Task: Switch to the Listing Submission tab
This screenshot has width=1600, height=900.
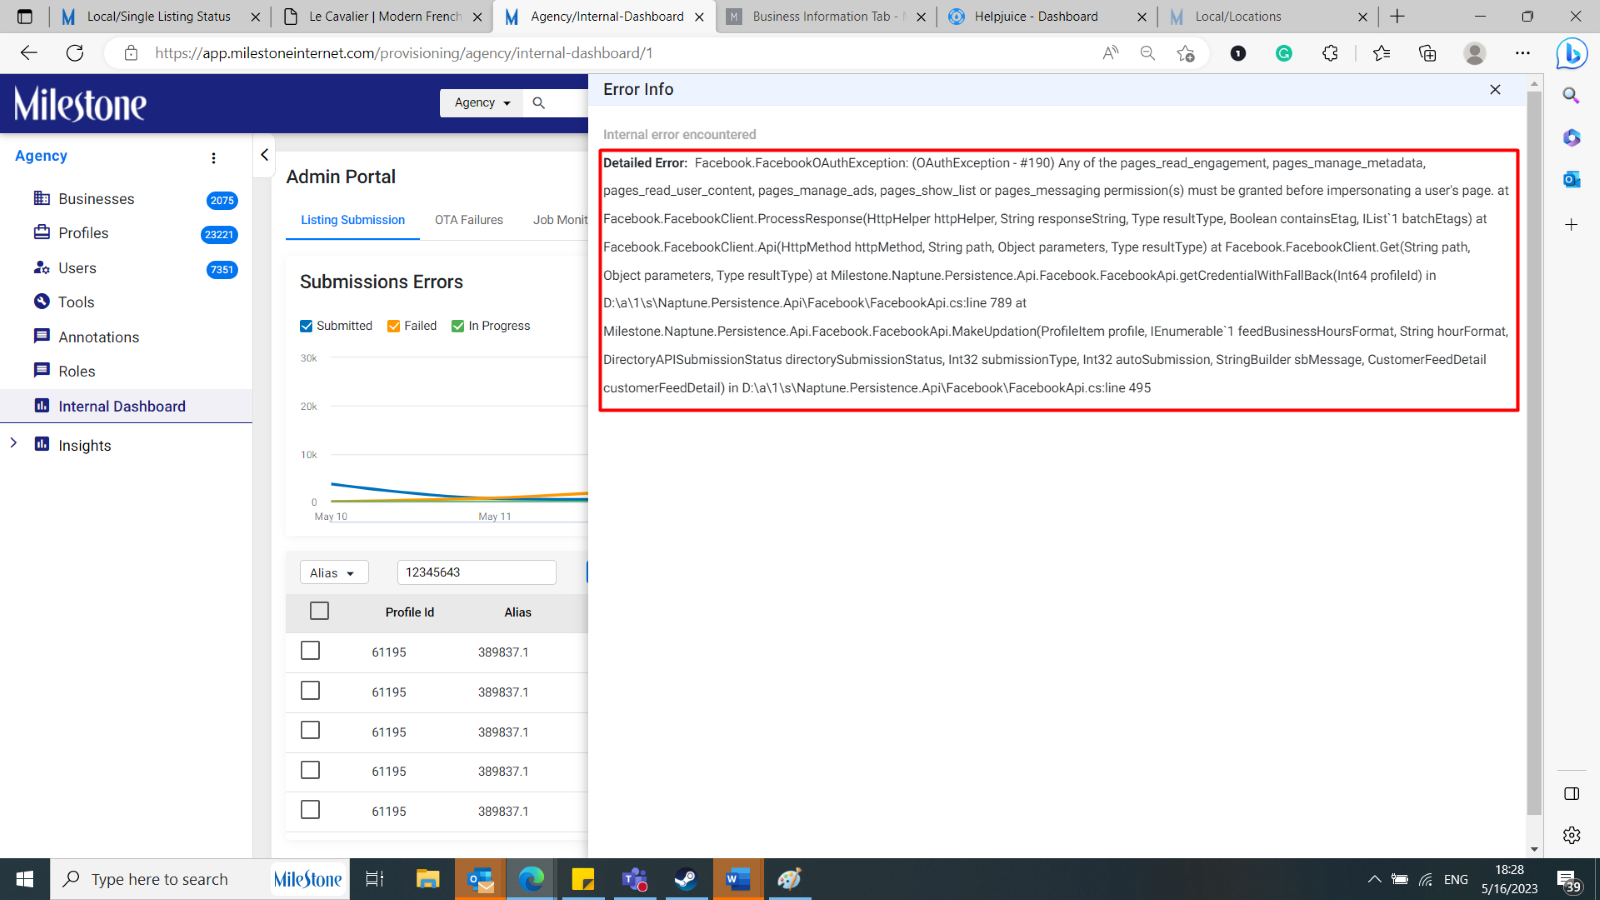Action: [353, 220]
